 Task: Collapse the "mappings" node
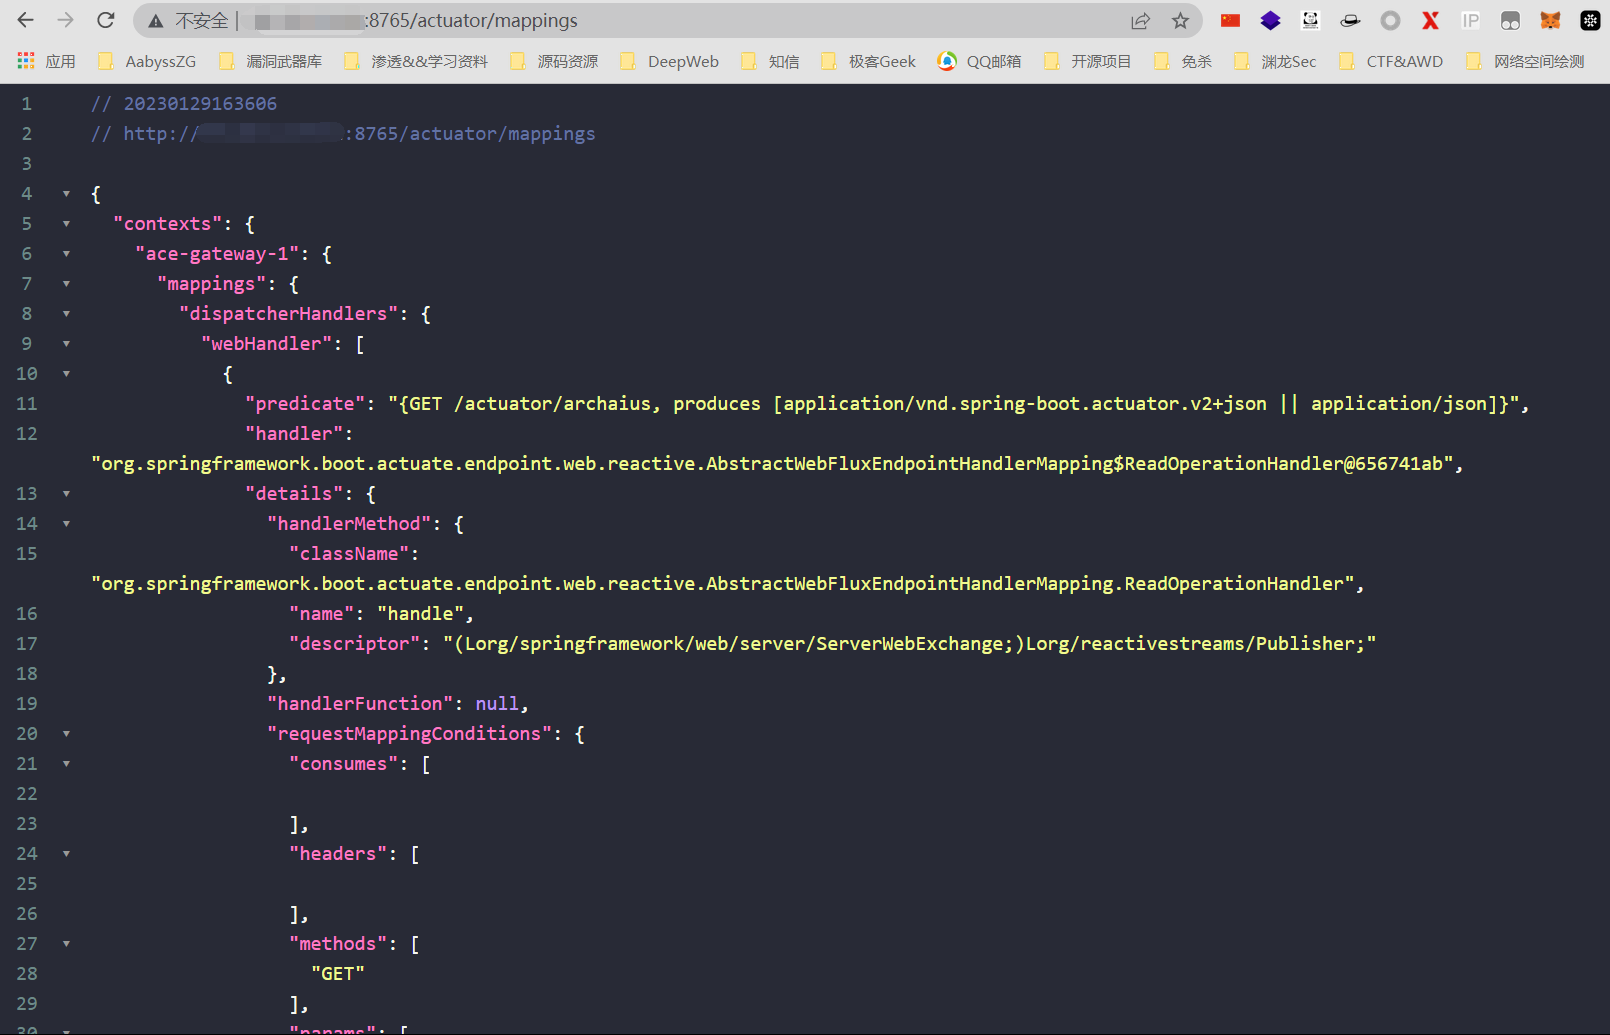pyautogui.click(x=66, y=284)
